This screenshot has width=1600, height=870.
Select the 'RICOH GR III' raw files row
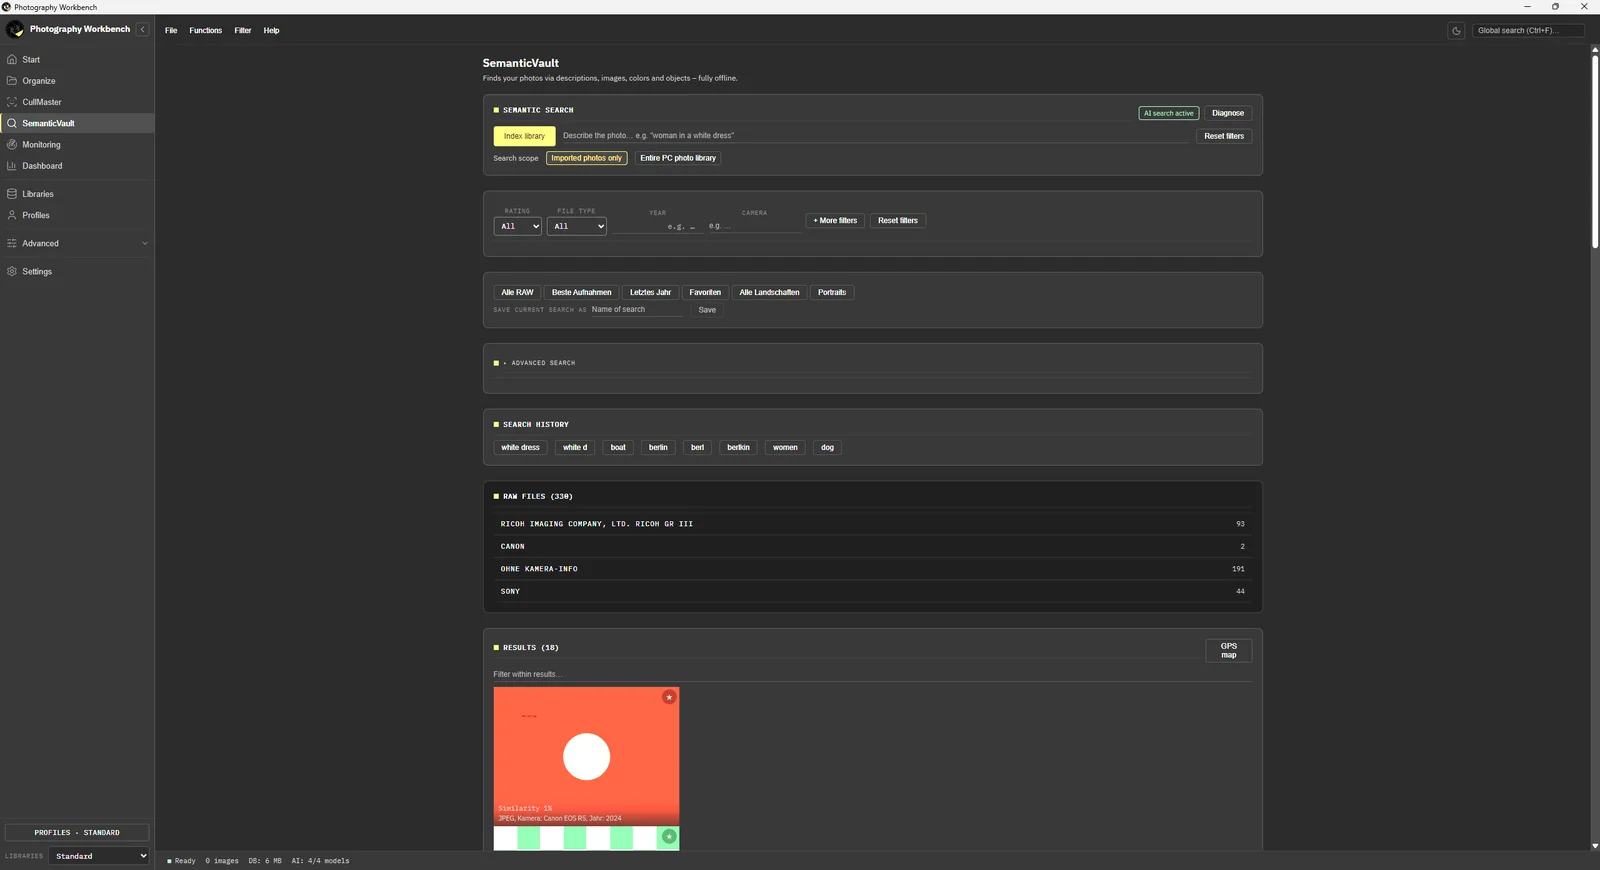point(872,524)
